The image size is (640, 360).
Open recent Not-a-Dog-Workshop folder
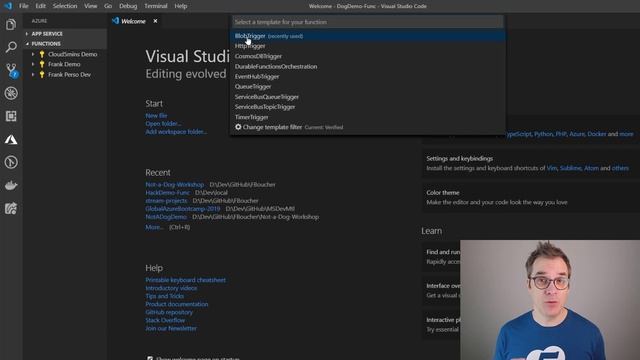174,184
